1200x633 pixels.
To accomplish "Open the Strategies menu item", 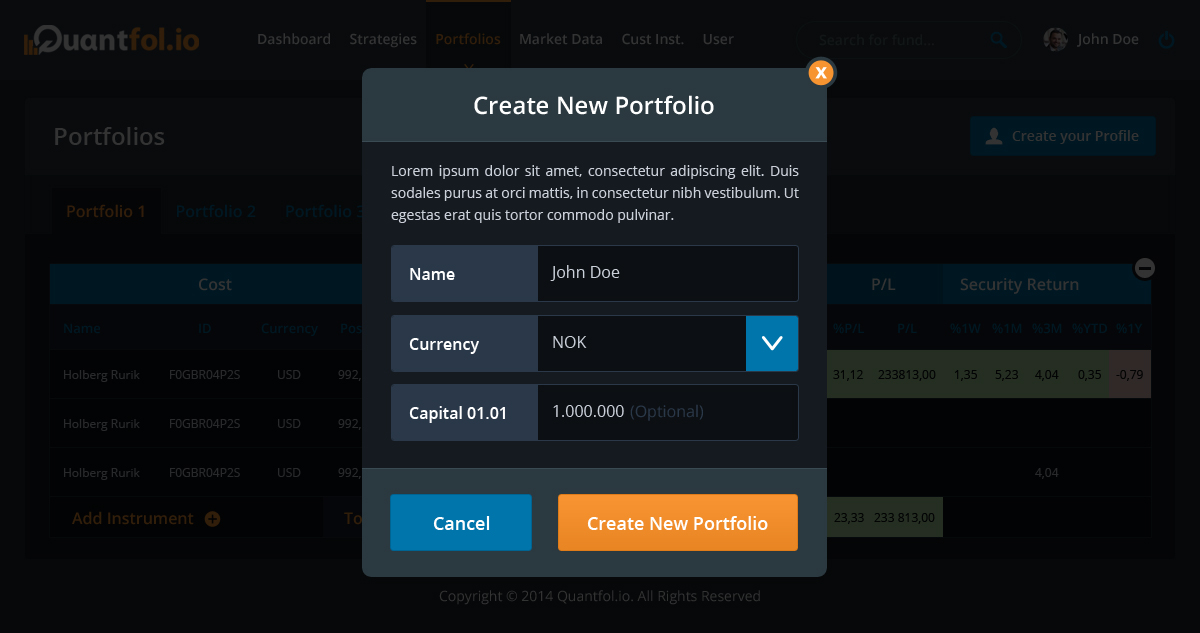I will pos(383,40).
